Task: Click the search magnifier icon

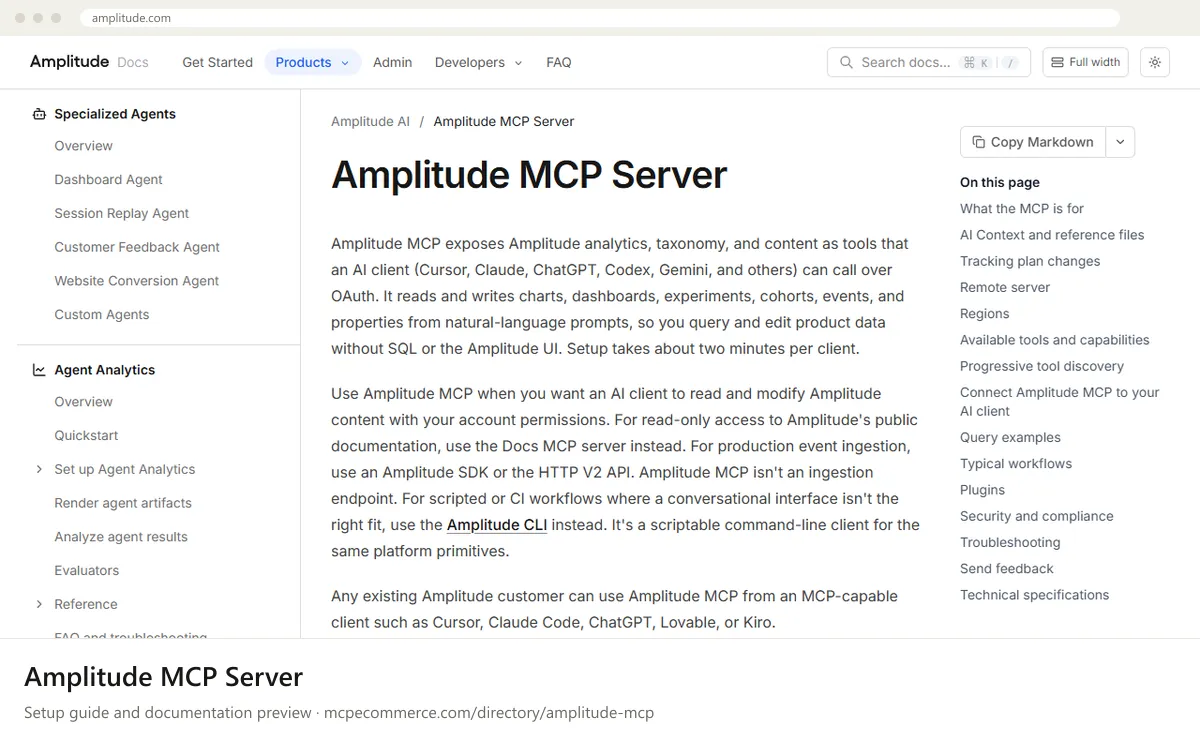Action: [x=846, y=62]
